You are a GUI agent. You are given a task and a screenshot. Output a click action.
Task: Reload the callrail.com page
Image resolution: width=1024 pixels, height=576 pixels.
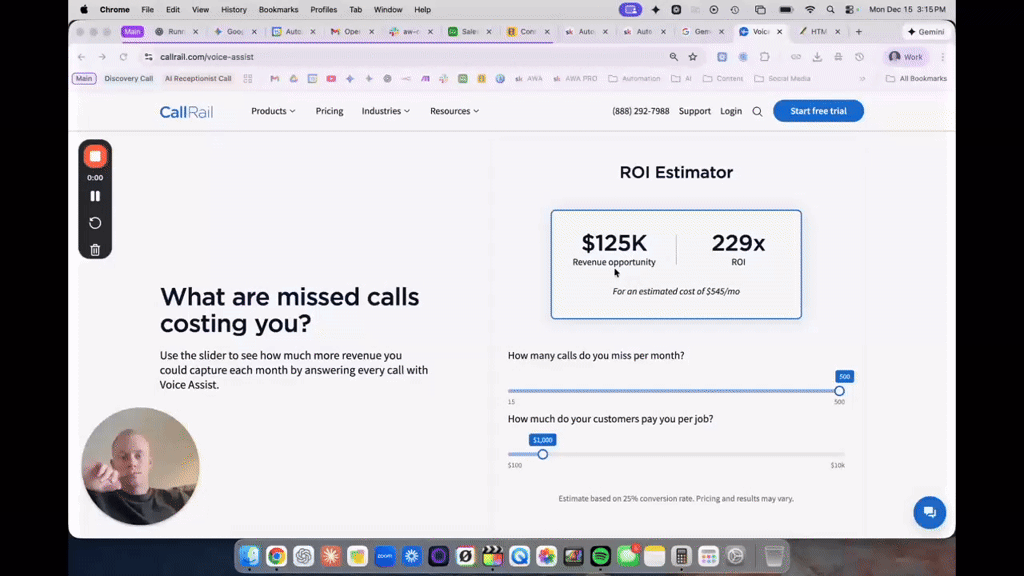123,57
